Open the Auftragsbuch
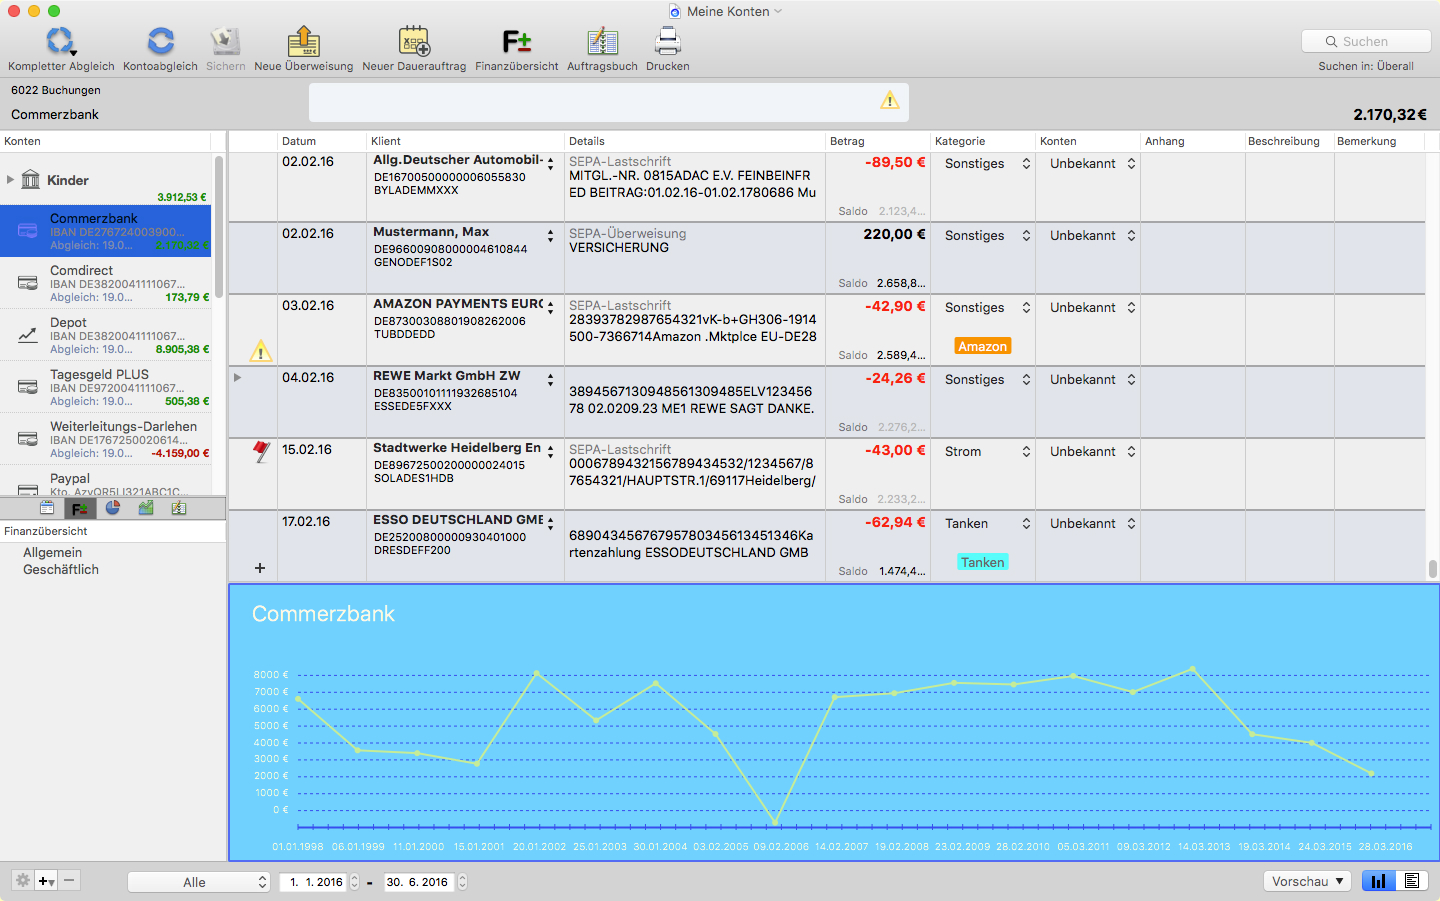Screen dimensions: 1440x901 pos(602,42)
